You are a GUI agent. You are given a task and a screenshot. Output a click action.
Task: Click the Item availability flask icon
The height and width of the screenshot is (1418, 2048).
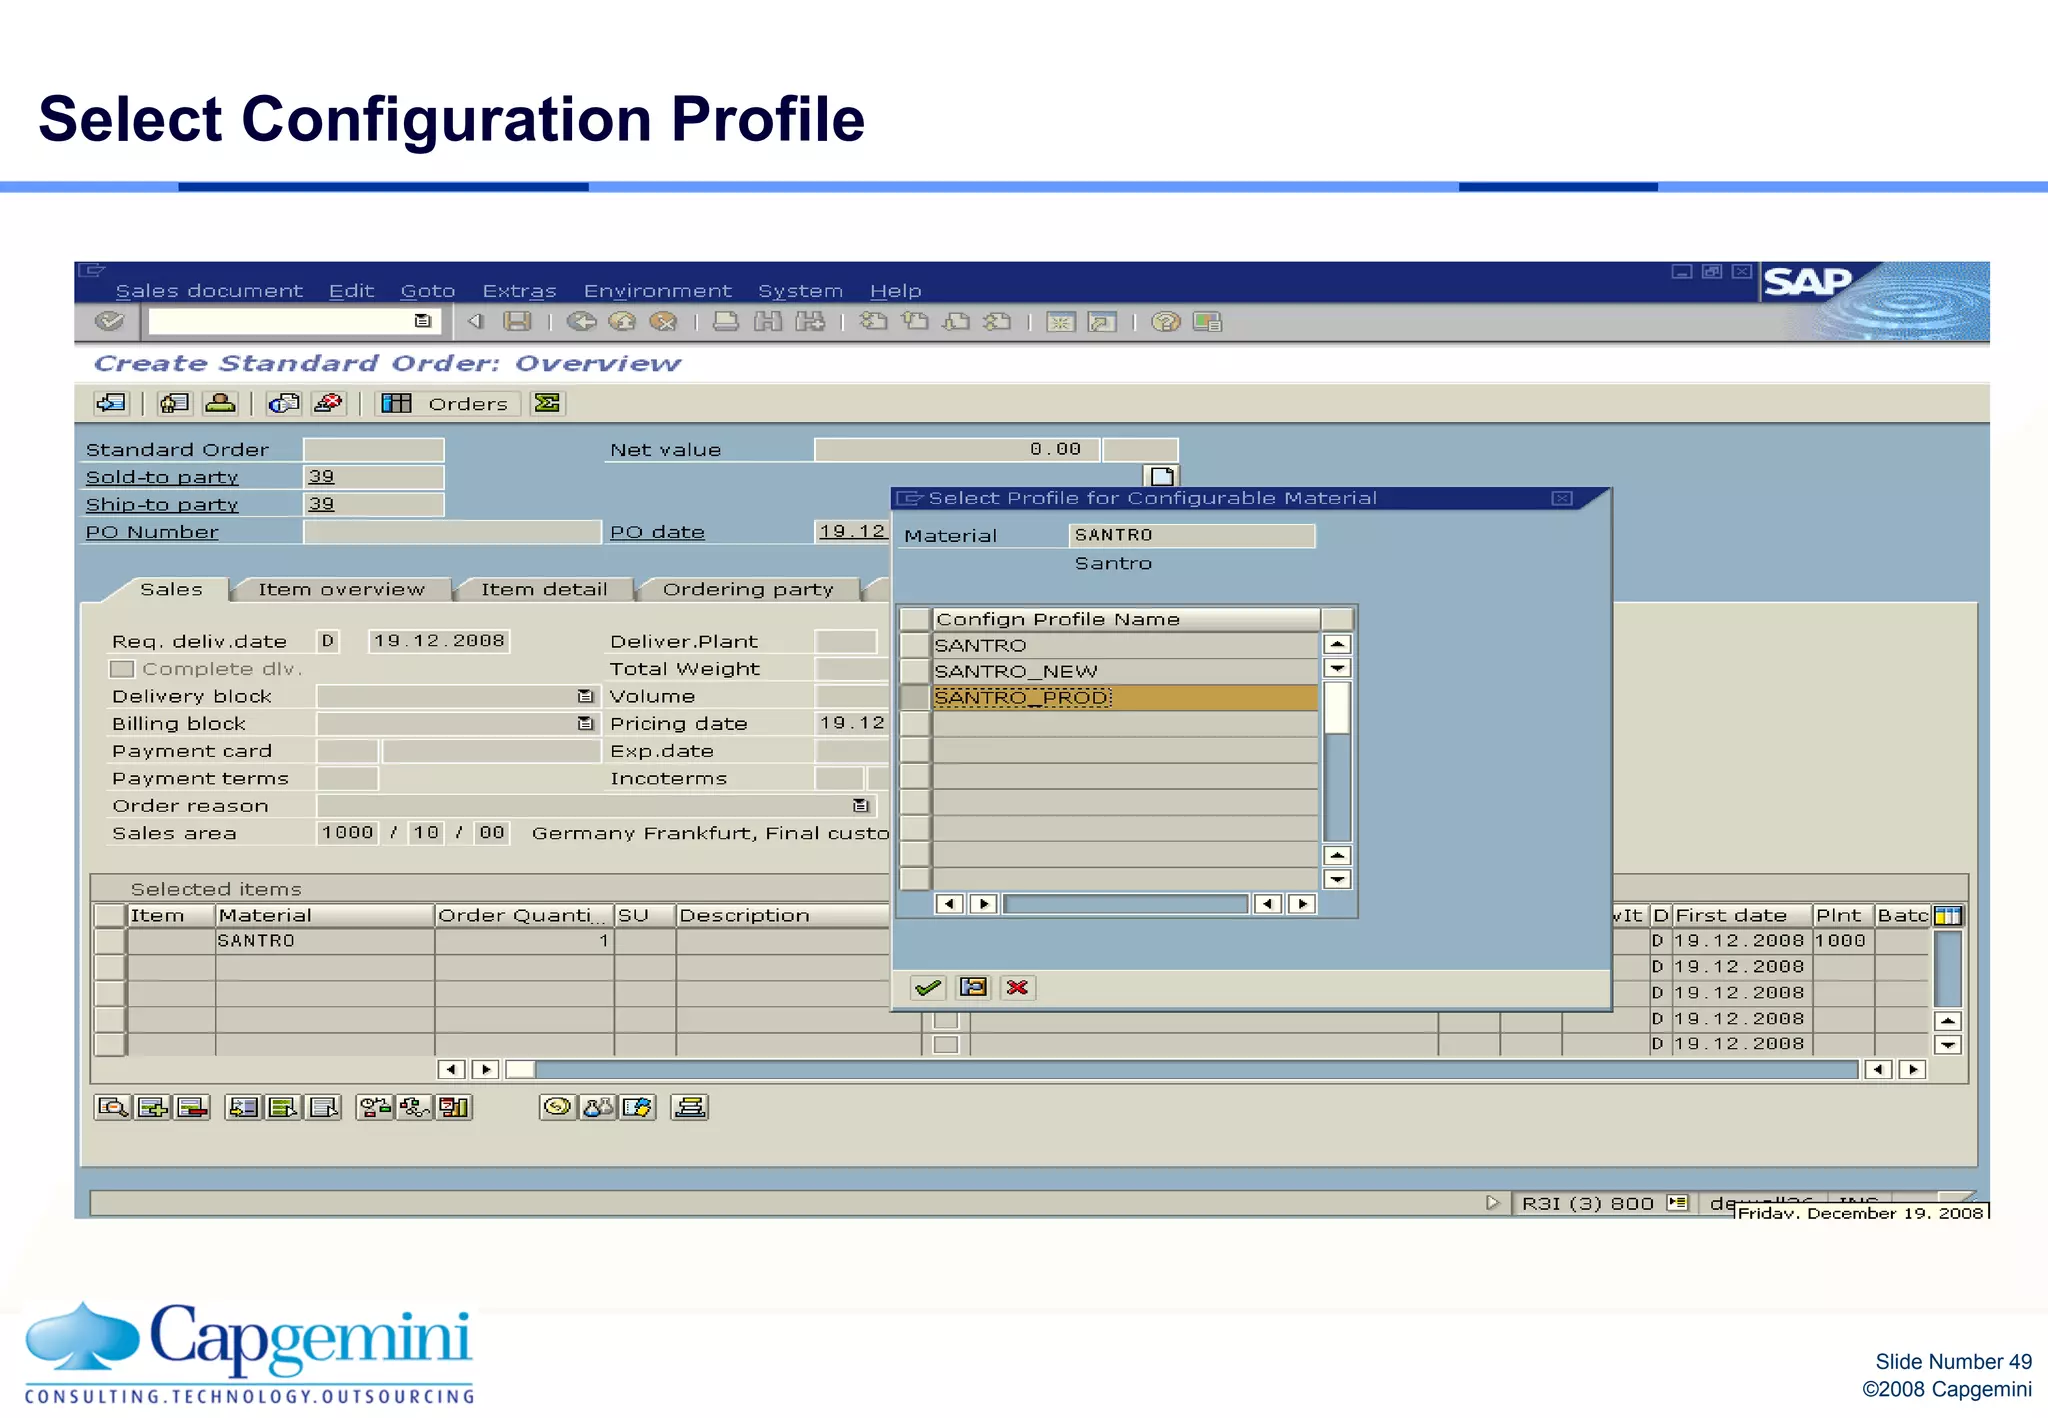(x=597, y=1107)
